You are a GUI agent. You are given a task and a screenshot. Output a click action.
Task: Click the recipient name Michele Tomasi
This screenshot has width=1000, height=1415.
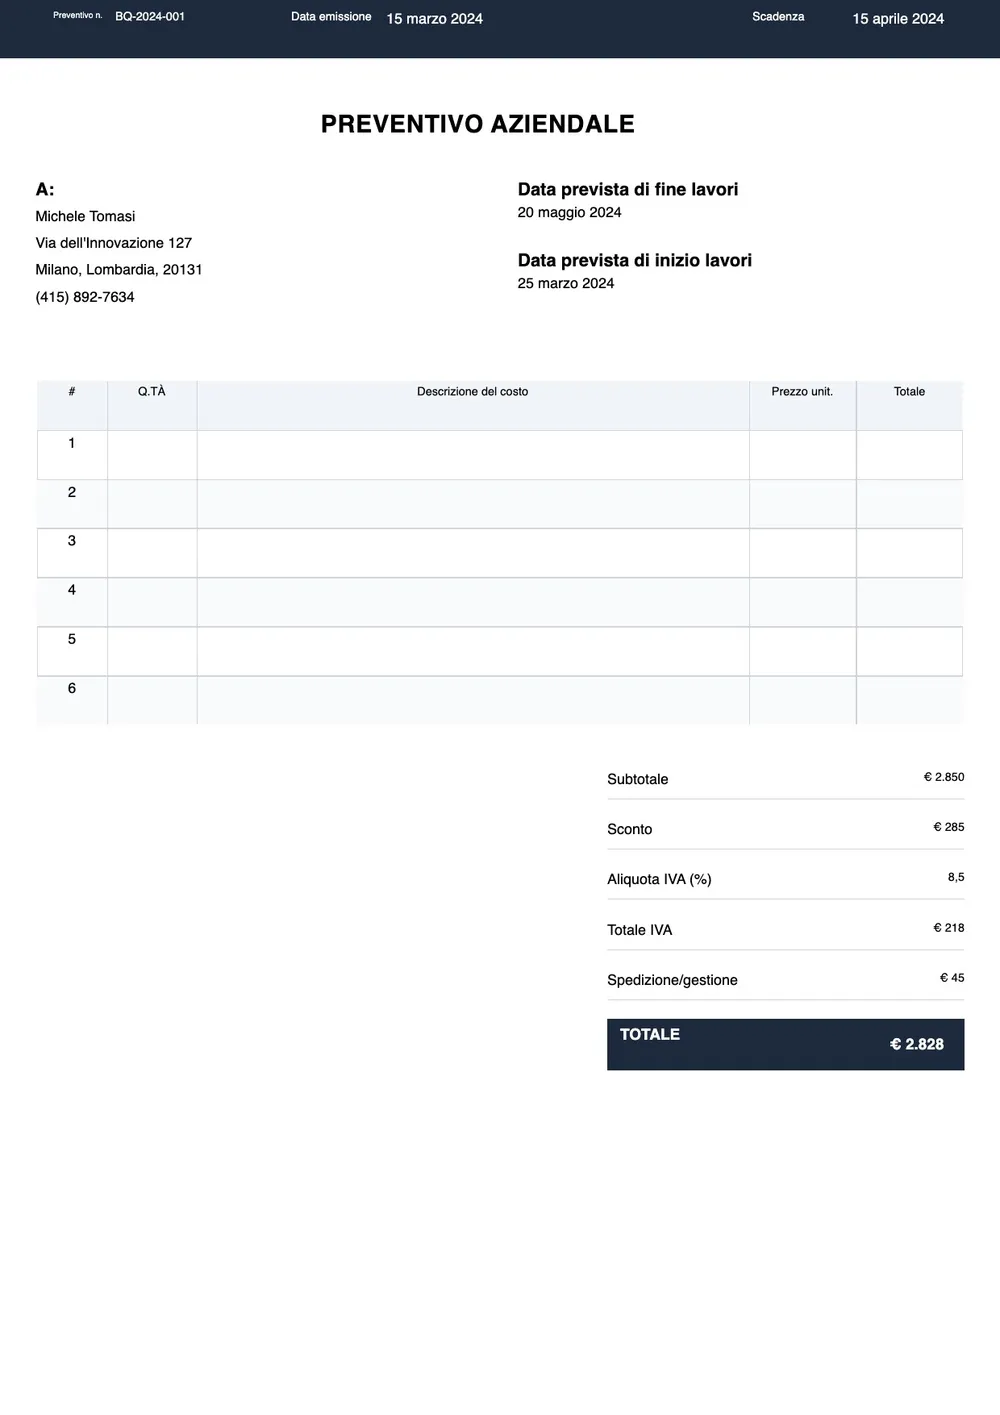85,216
